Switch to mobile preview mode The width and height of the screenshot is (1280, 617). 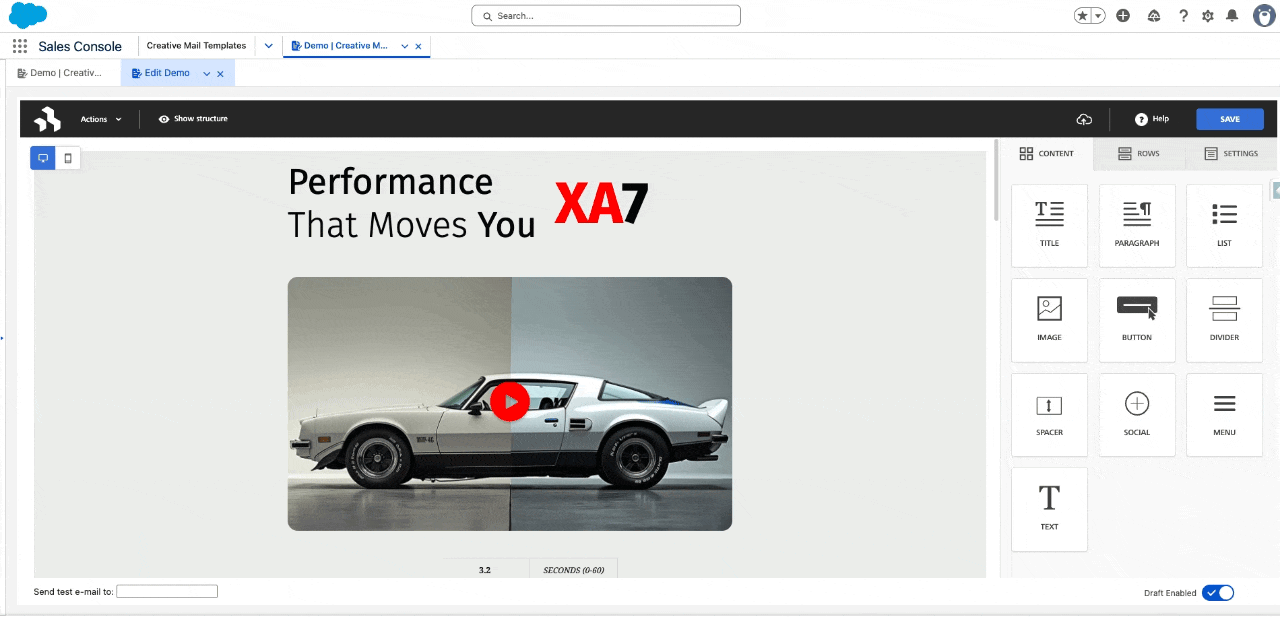click(x=68, y=158)
